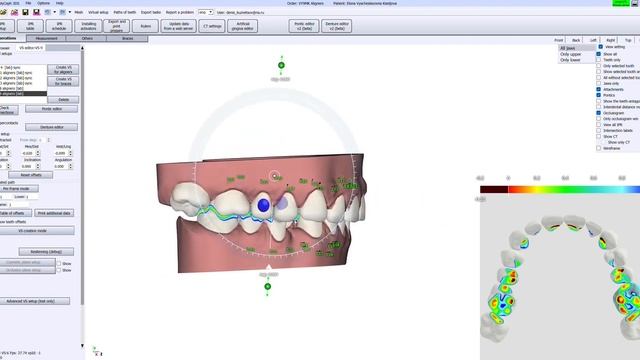Viewport: 640px width, 360px height.
Task: Open Pontic editor v2 (beta)
Action: coord(304,26)
